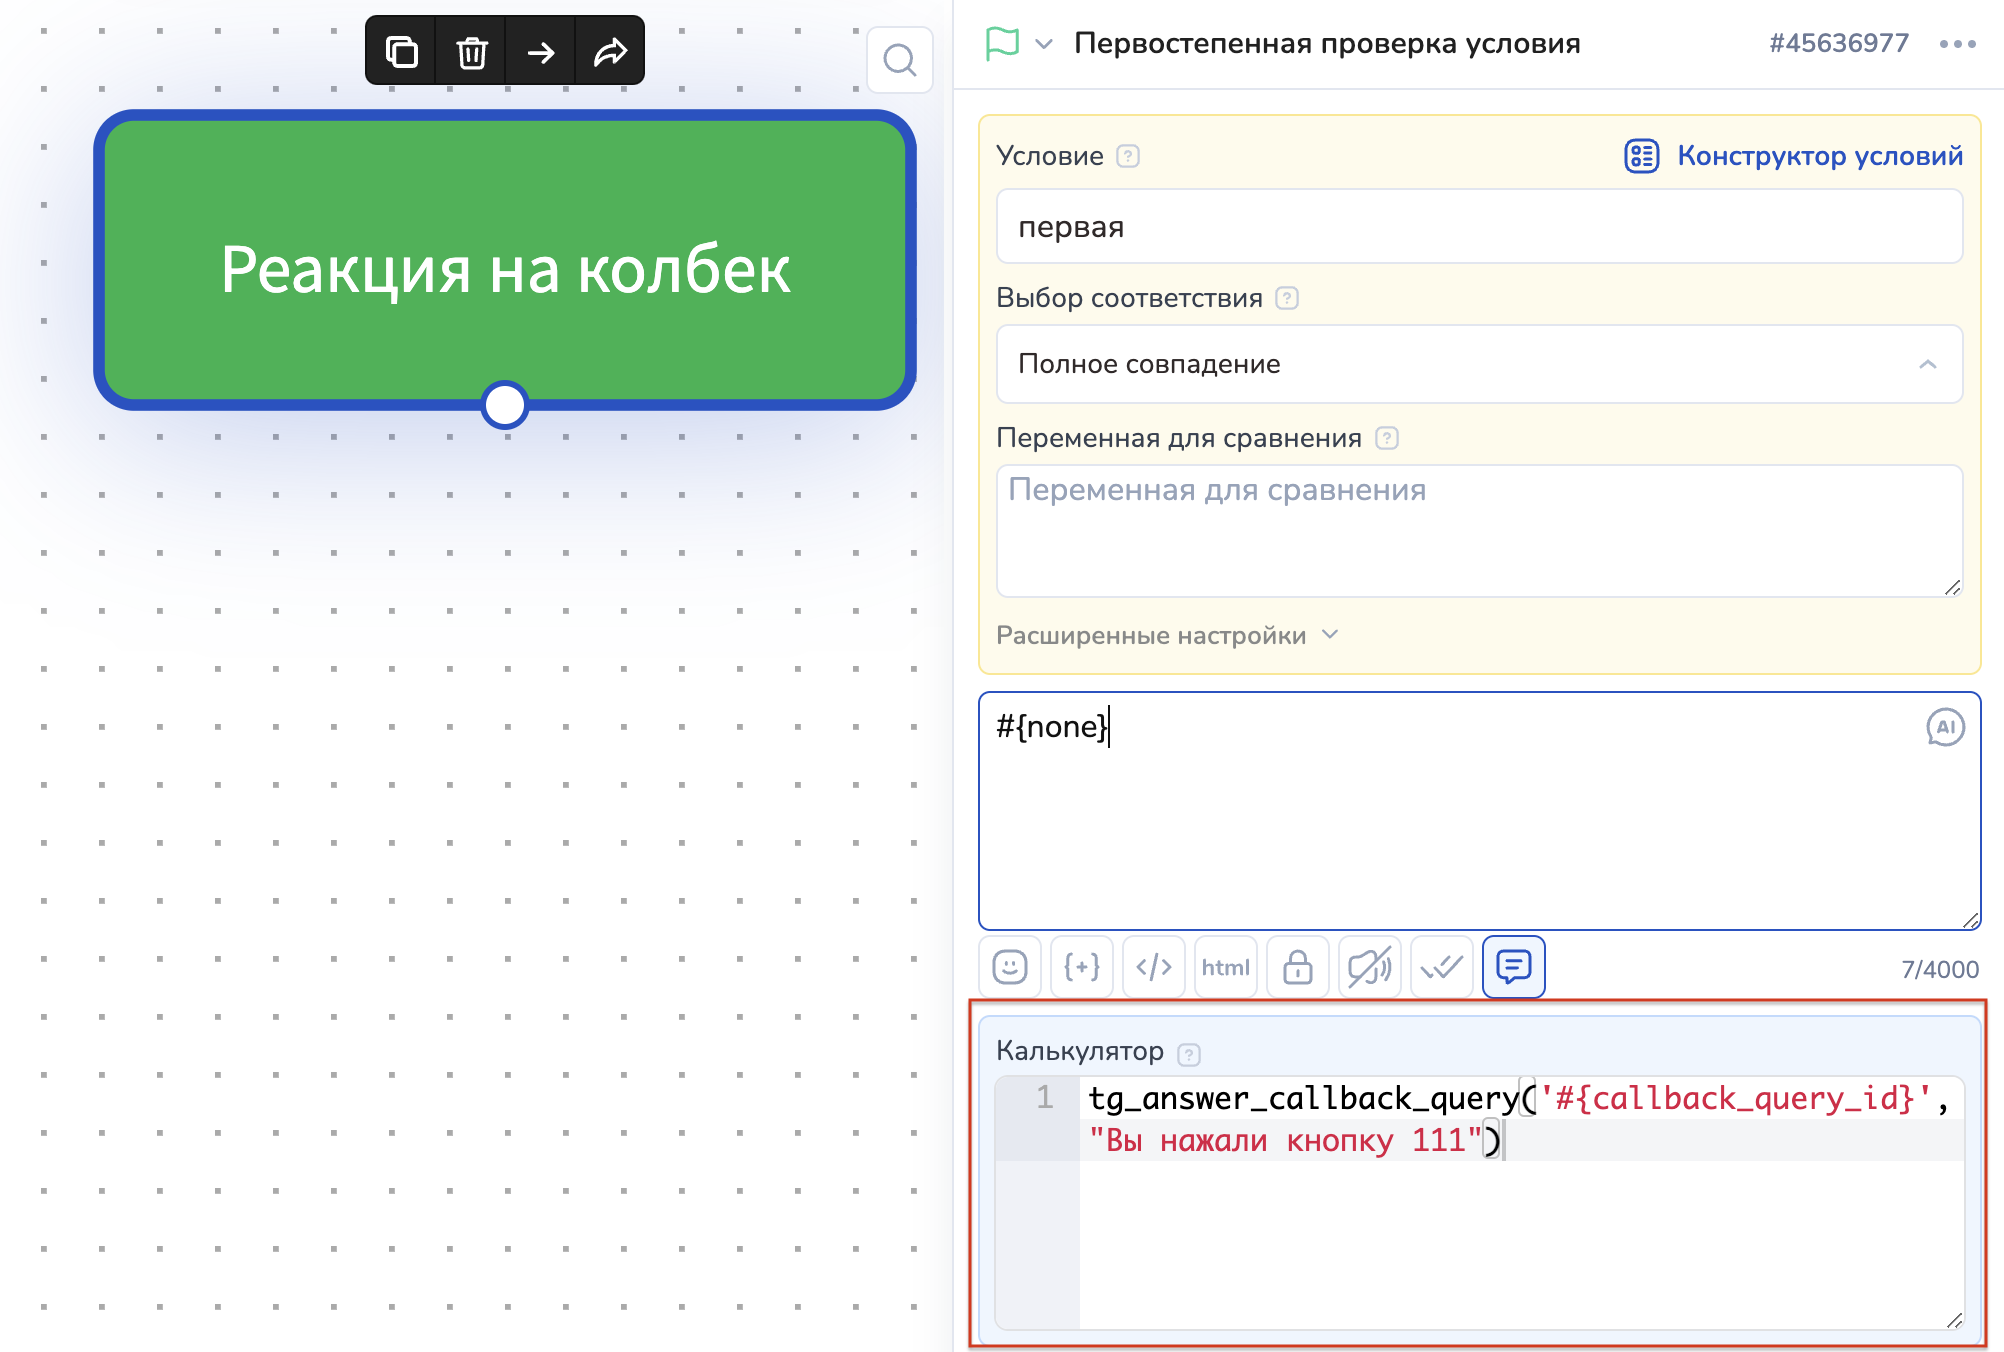Image resolution: width=2004 pixels, height=1352 pixels.
Task: Click the copy block icon
Action: click(401, 51)
